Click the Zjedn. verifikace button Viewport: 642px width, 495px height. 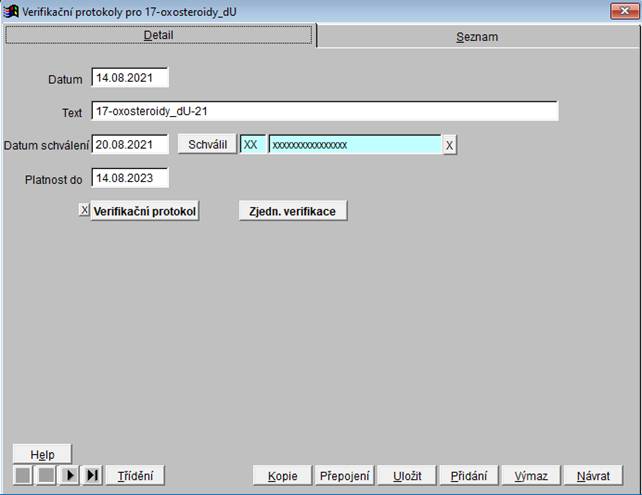click(x=292, y=212)
